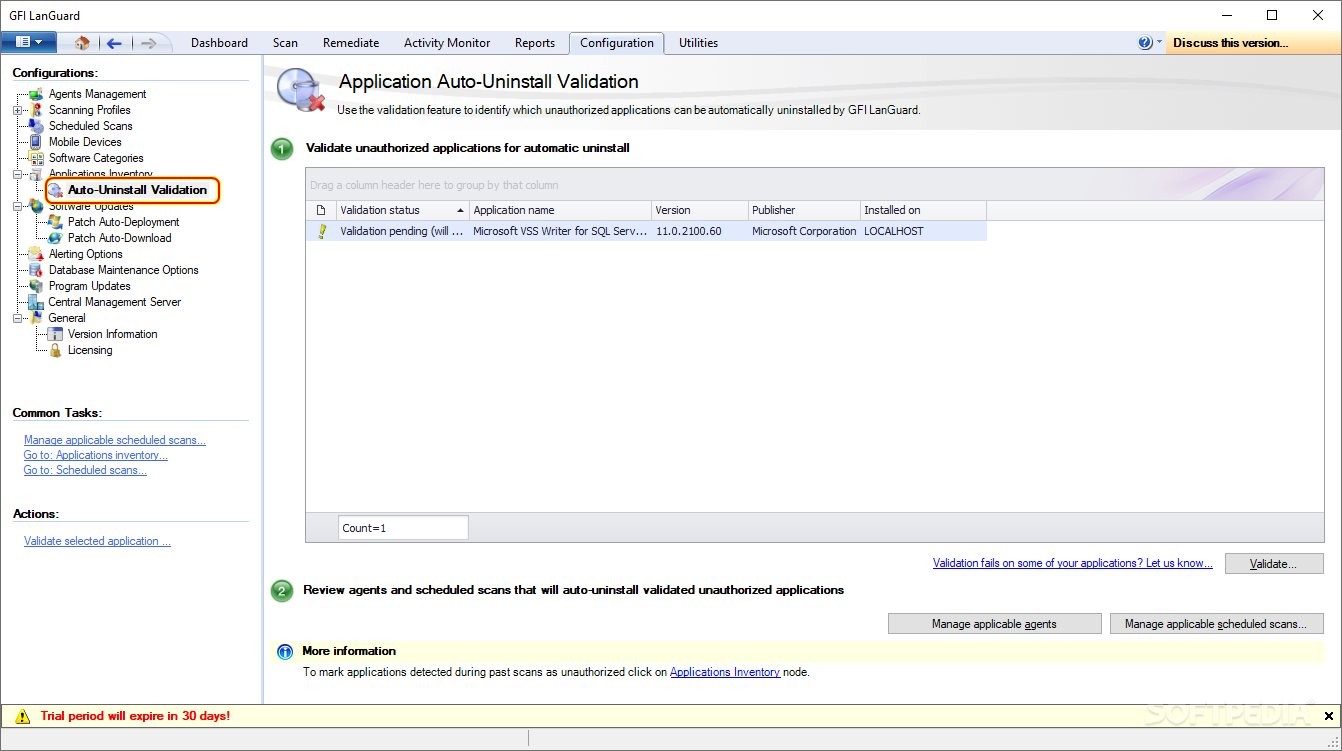Click the Patch Auto-Download globe icon
1342x751 pixels.
56,238
